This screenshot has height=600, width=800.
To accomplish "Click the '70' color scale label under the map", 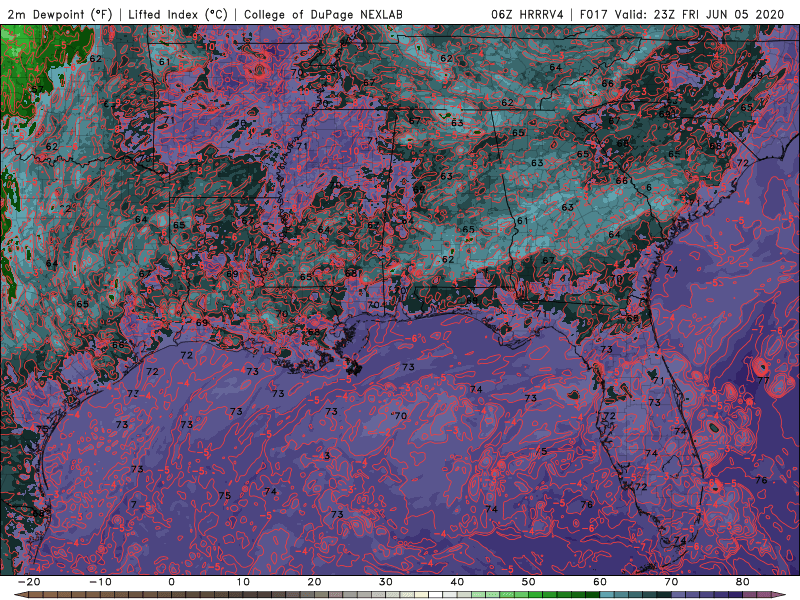I will (x=671, y=582).
